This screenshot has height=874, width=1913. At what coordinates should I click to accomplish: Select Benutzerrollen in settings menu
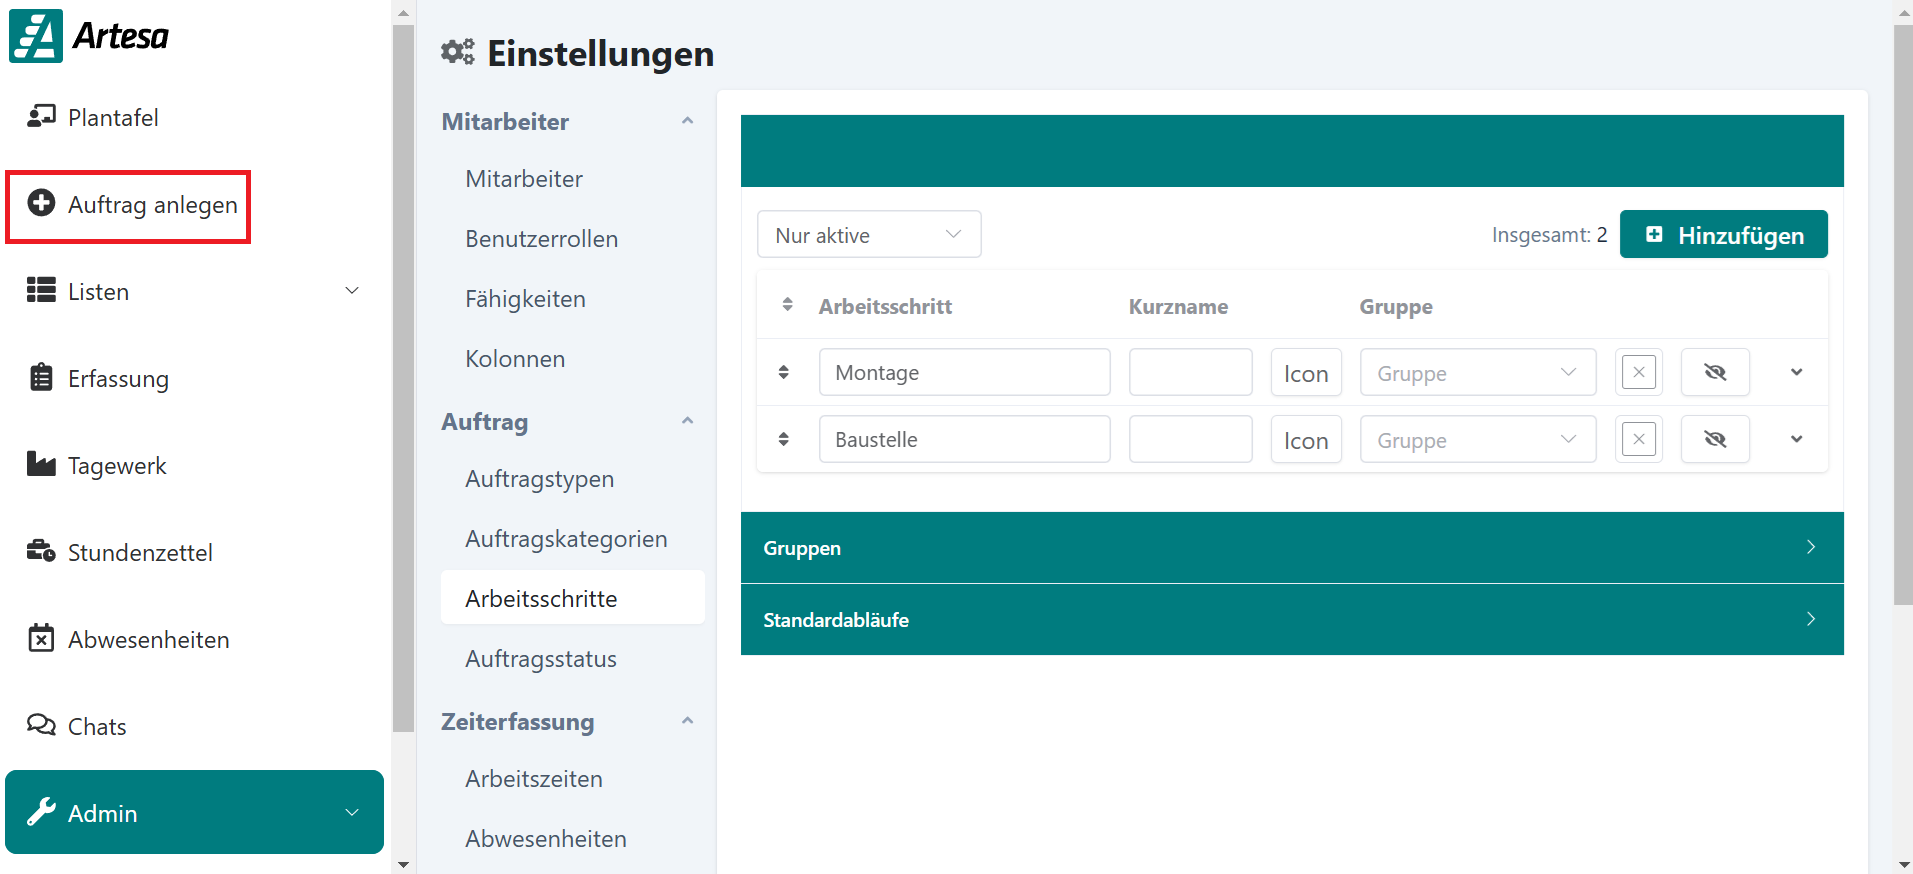[x=541, y=239]
